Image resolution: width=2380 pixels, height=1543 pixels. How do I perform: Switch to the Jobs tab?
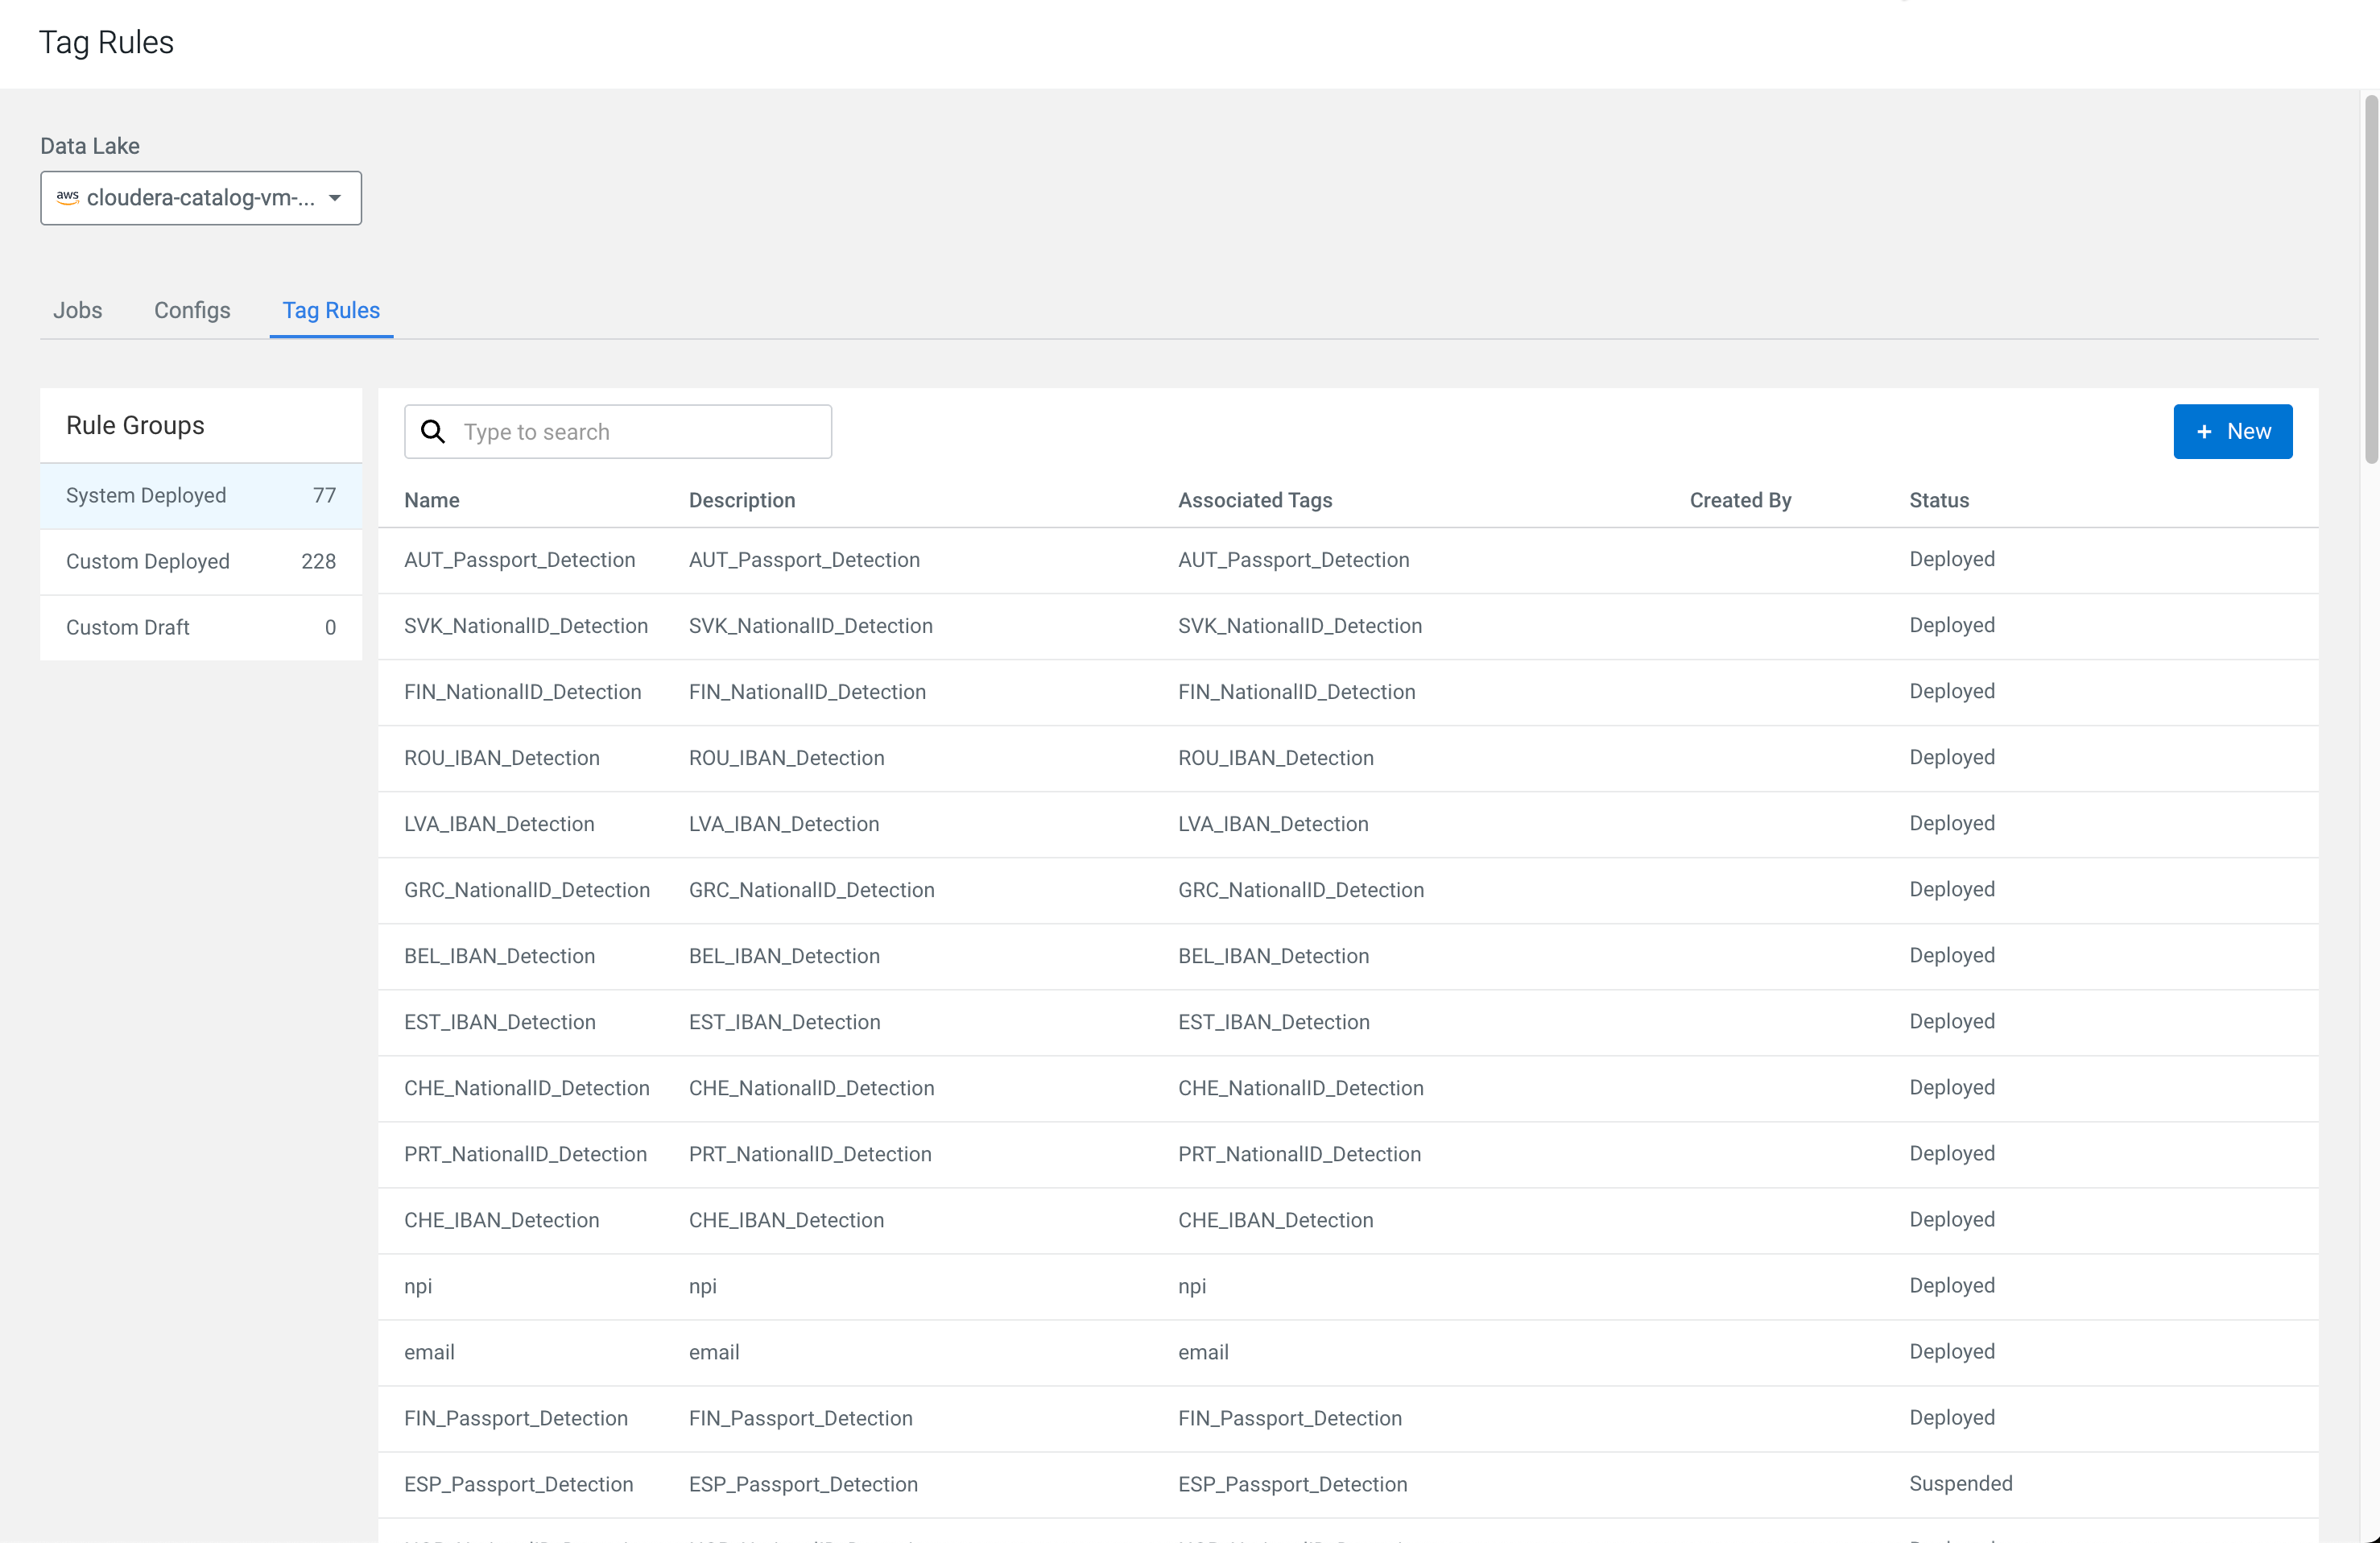pos(77,310)
